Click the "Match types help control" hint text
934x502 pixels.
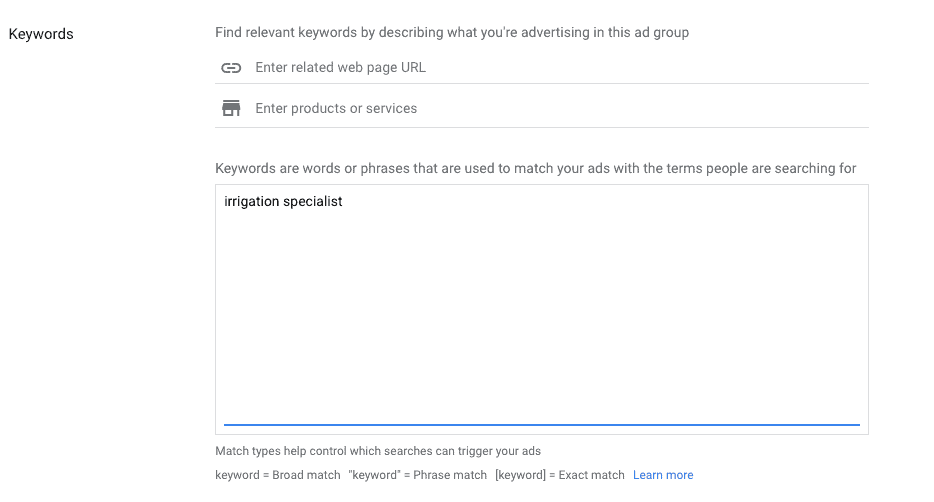point(378,451)
